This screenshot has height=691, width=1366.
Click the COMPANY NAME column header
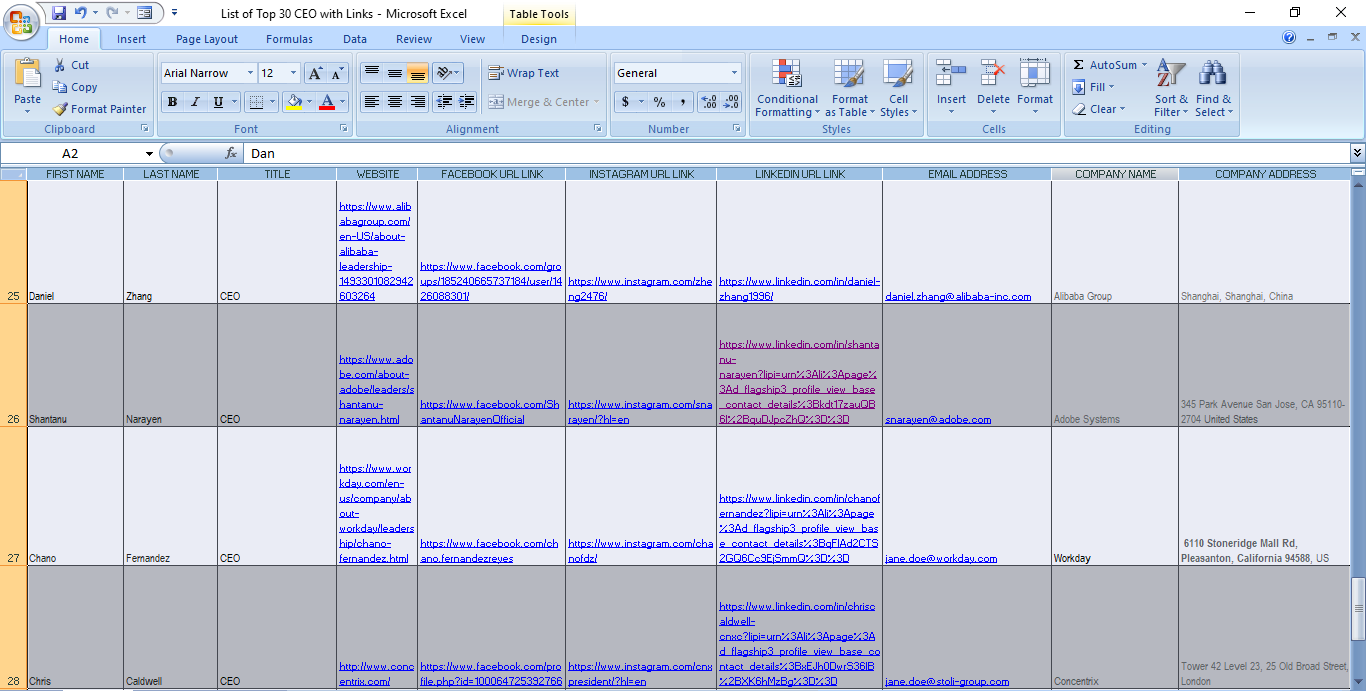1115,174
